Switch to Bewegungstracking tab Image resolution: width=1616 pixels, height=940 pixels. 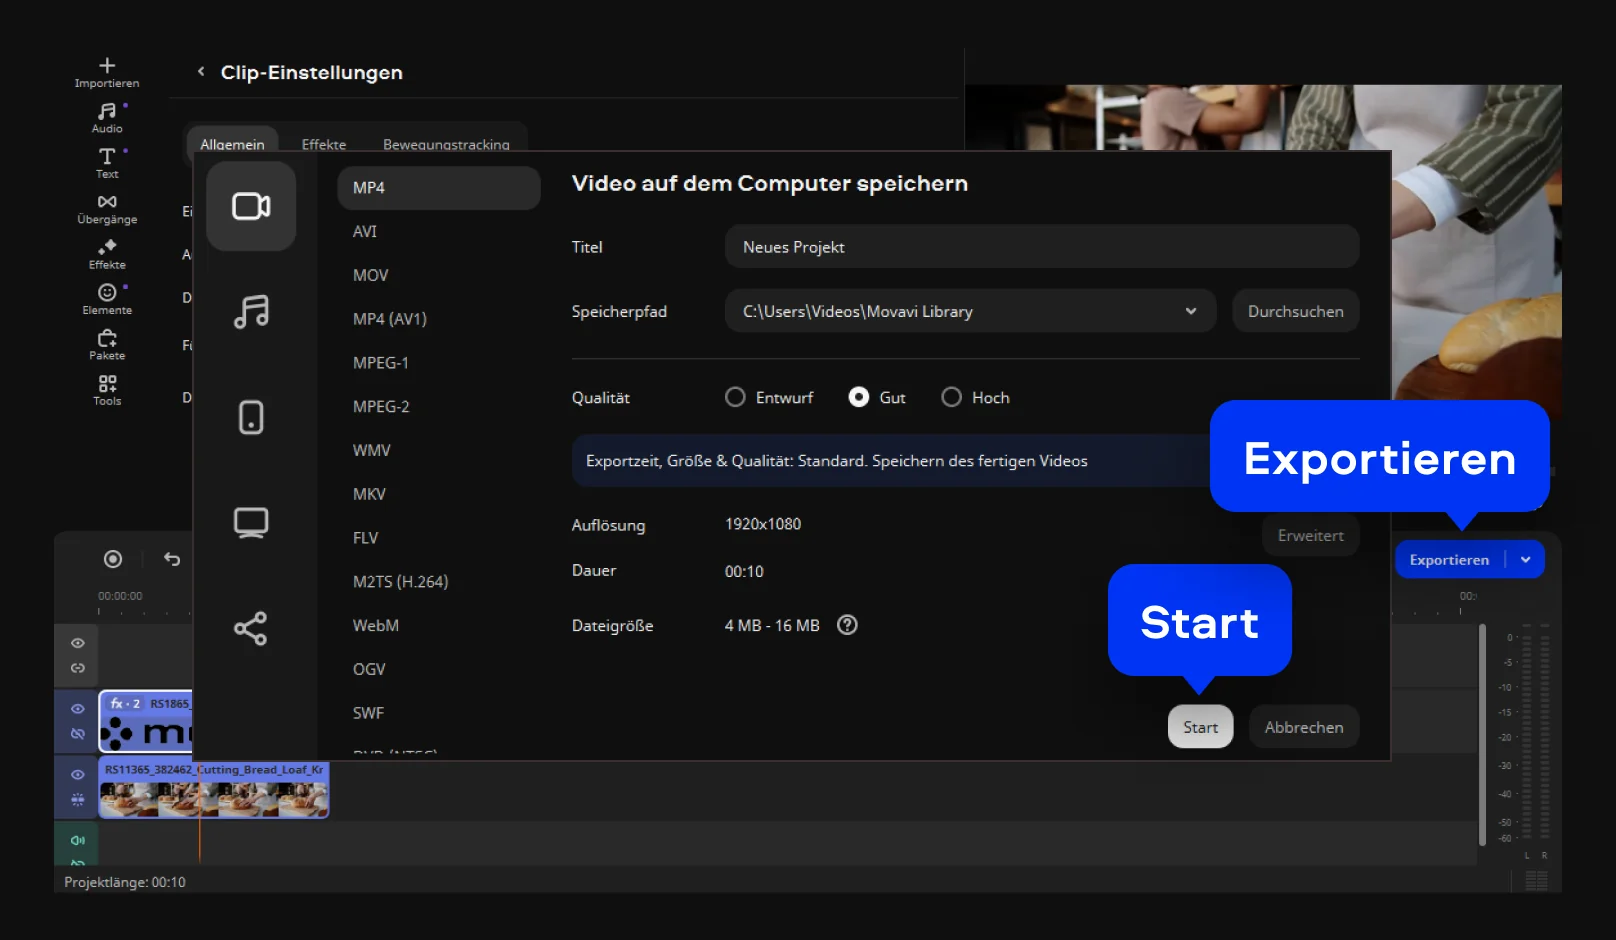click(446, 143)
